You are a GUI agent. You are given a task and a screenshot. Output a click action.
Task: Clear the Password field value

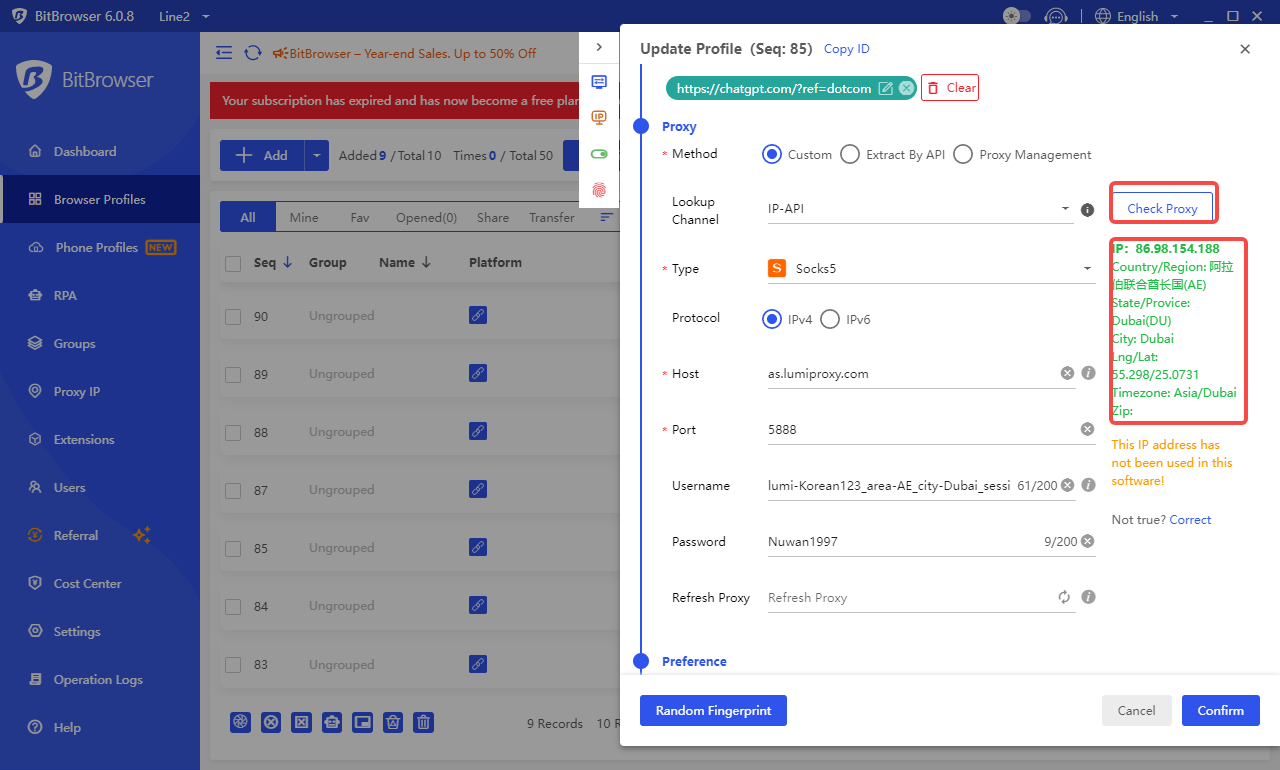[1087, 541]
